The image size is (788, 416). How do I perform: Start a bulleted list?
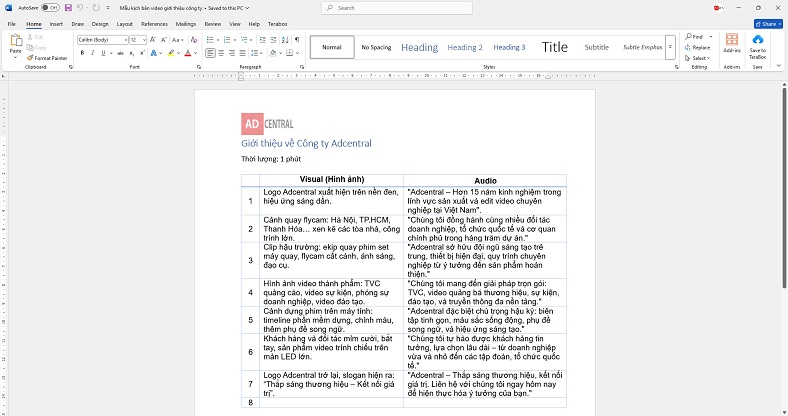211,39
